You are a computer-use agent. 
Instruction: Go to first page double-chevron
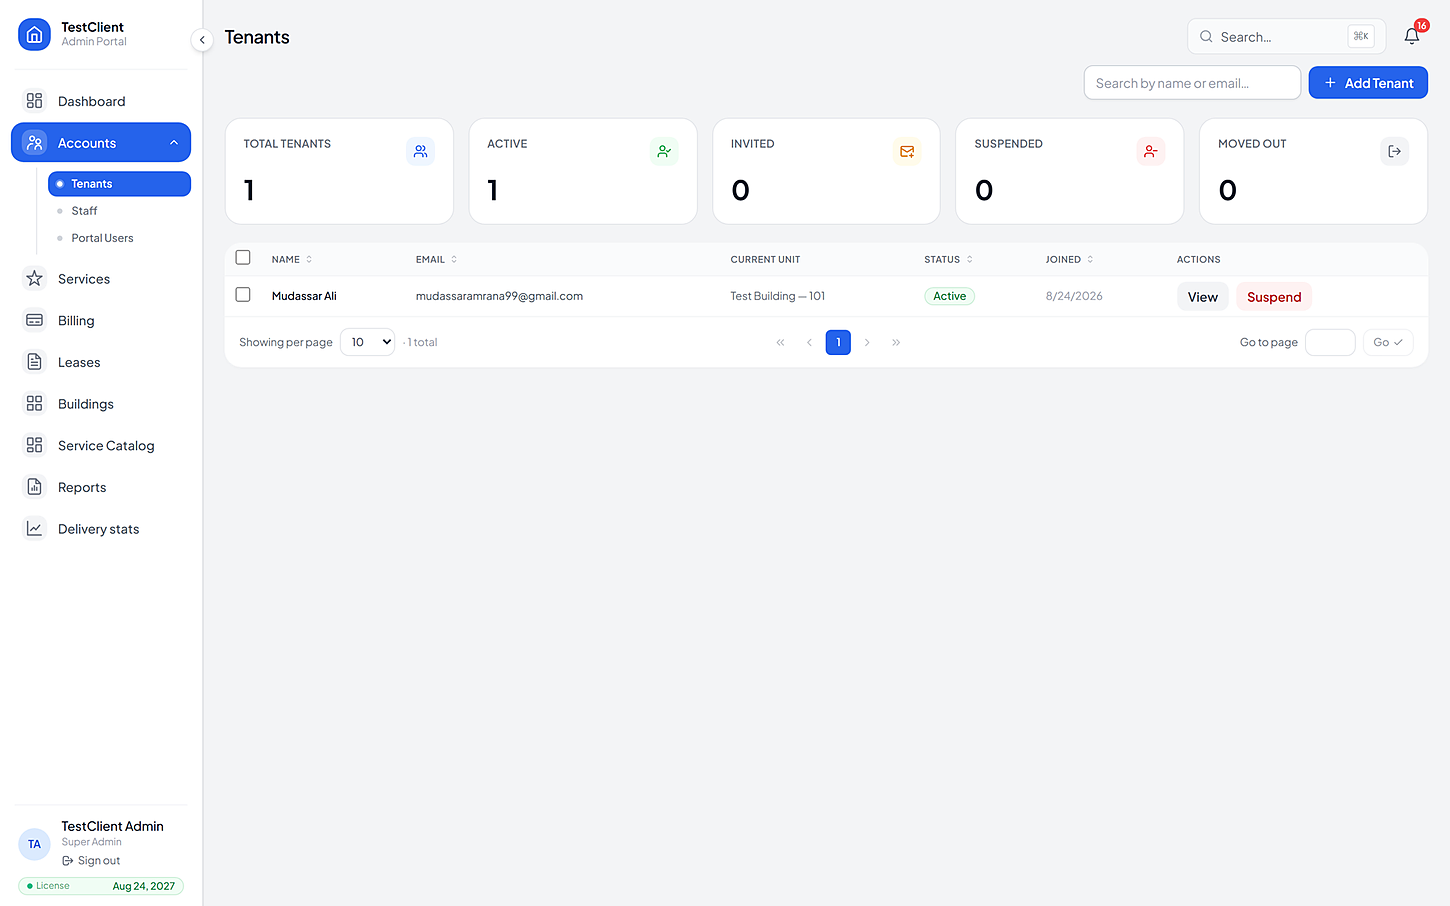(x=781, y=342)
